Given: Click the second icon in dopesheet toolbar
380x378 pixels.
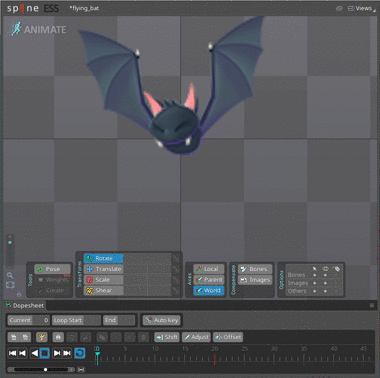Looking at the screenshot, I should click(x=25, y=337).
